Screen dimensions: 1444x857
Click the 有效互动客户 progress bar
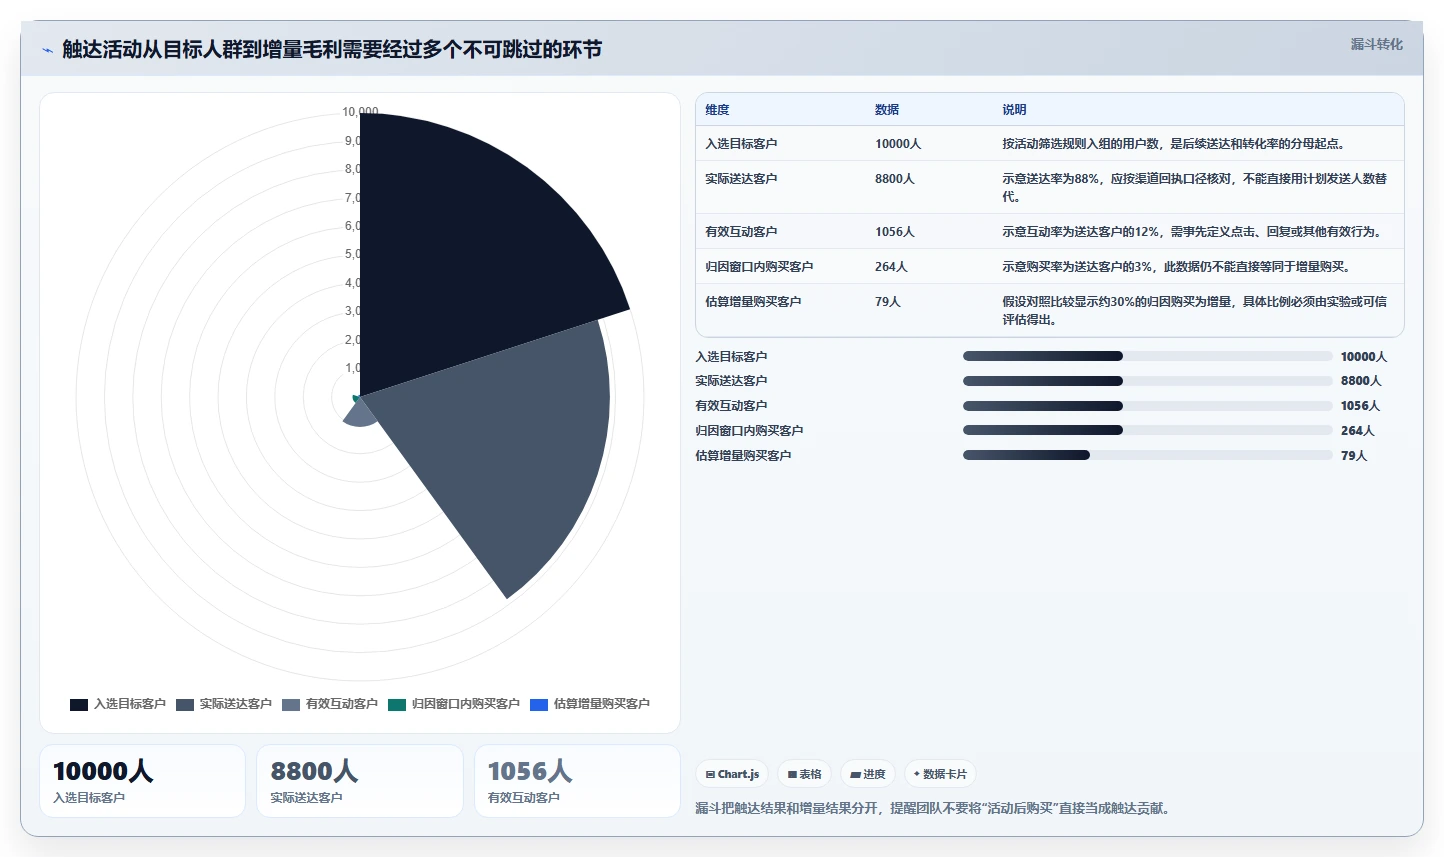tap(1147, 406)
